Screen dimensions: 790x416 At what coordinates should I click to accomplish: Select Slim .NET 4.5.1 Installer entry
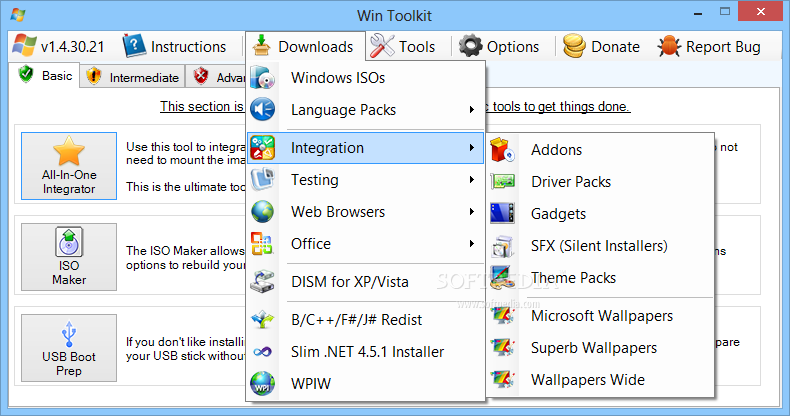[x=365, y=352]
